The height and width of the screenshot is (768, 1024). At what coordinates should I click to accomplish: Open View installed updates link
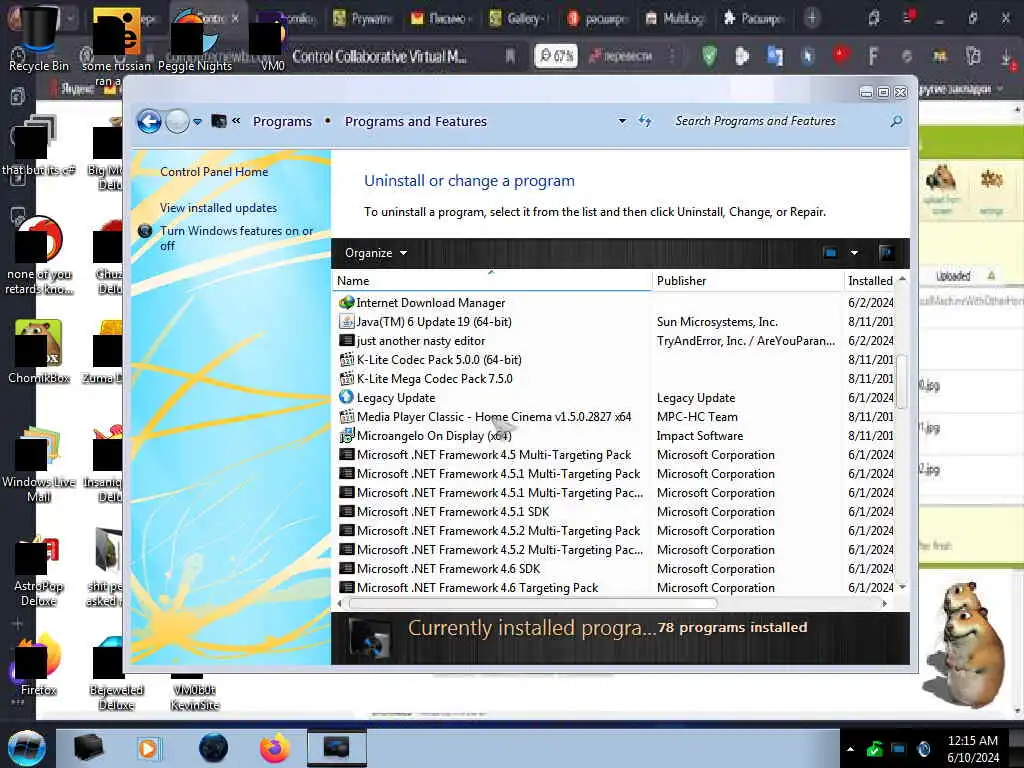tap(218, 208)
